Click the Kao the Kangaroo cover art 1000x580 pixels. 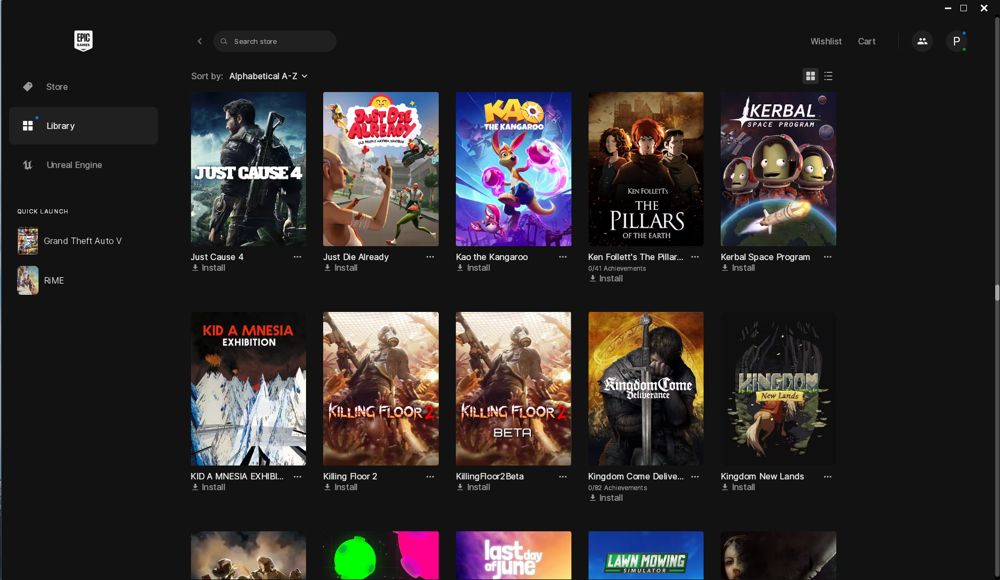(513, 169)
